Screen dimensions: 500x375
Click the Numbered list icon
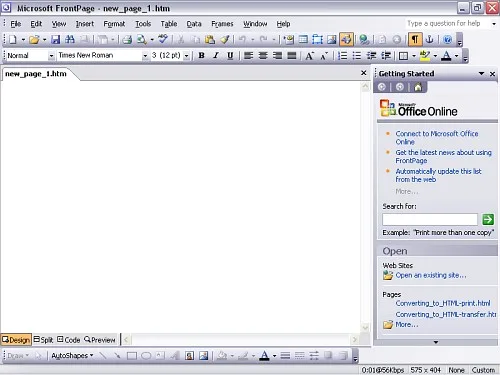[342, 56]
